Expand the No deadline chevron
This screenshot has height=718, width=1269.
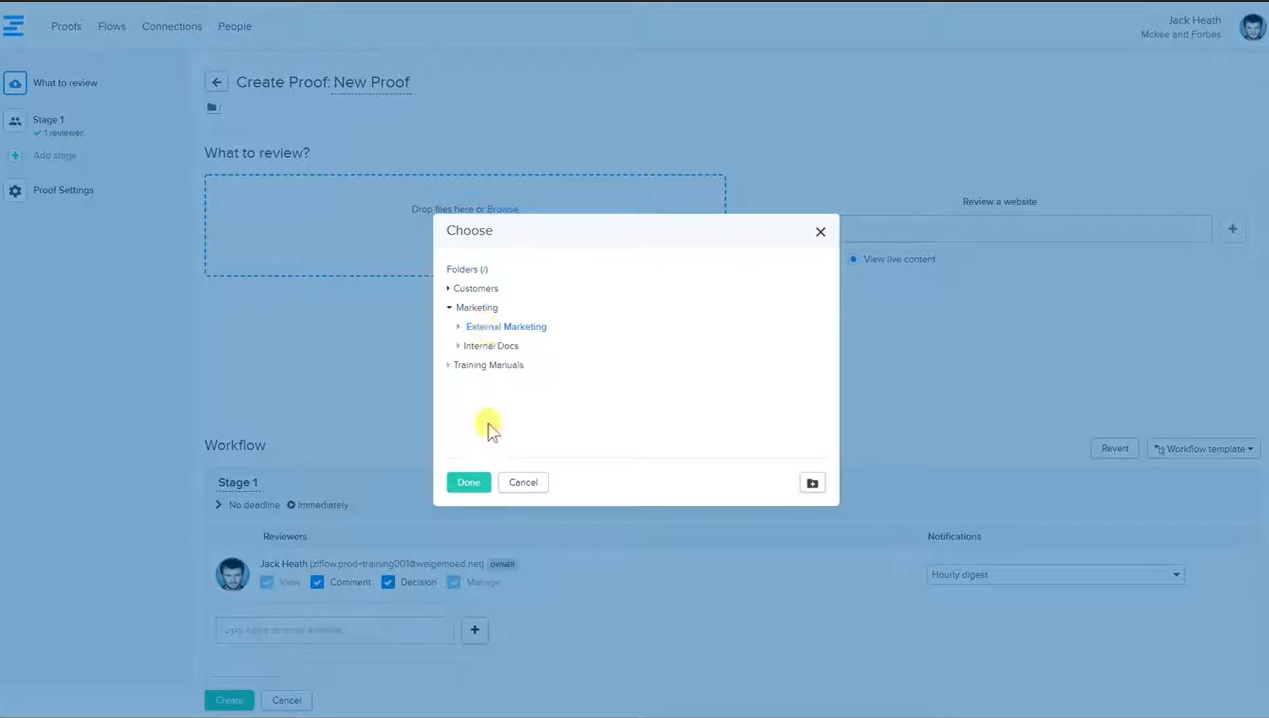point(219,505)
